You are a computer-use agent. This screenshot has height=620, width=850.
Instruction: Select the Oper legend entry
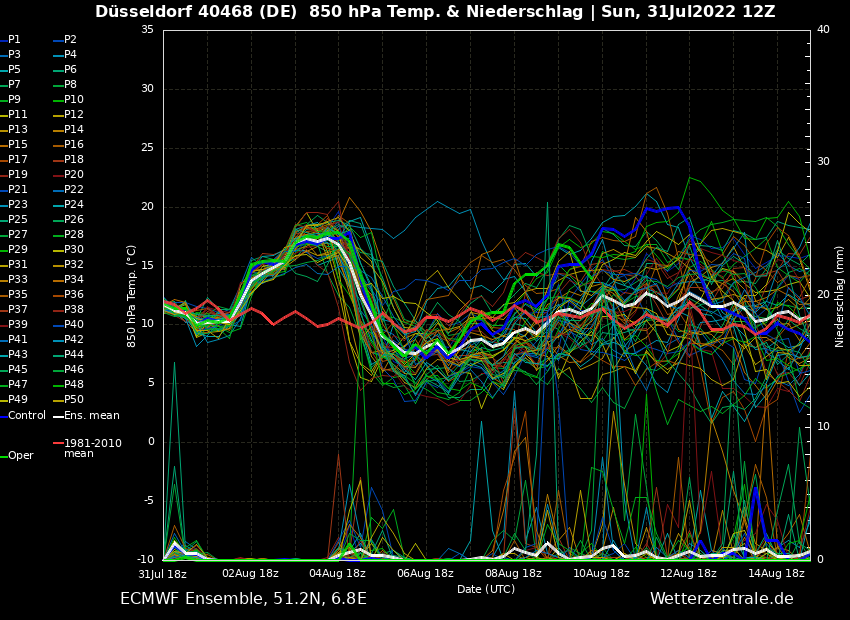21,455
